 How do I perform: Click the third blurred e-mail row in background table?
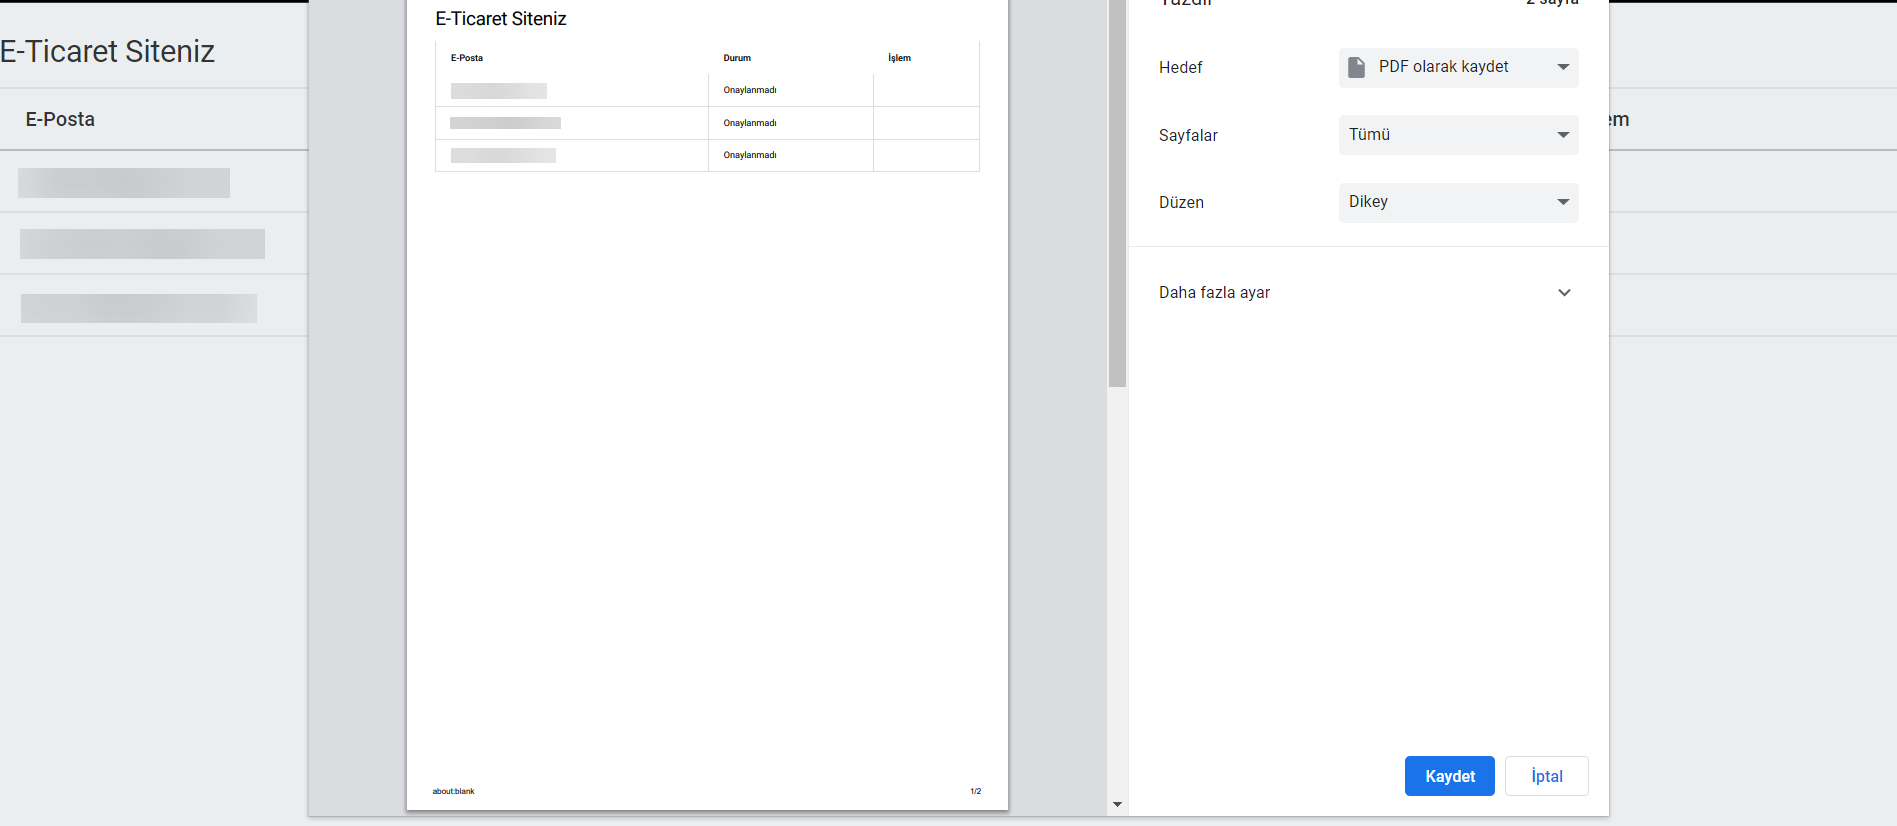pos(139,308)
